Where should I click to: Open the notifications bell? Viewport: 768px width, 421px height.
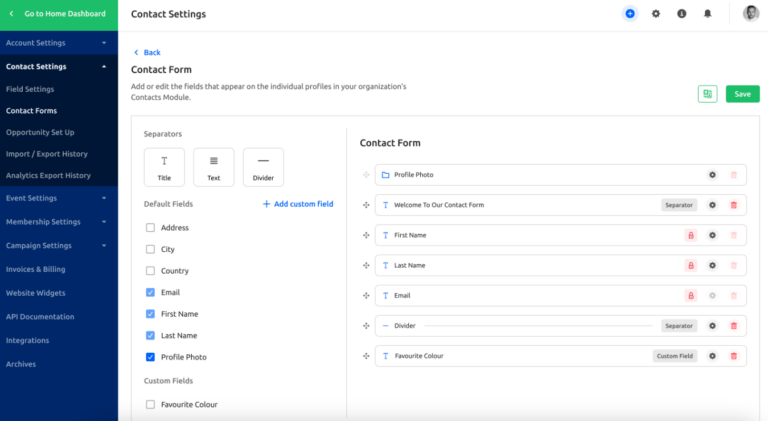708,14
